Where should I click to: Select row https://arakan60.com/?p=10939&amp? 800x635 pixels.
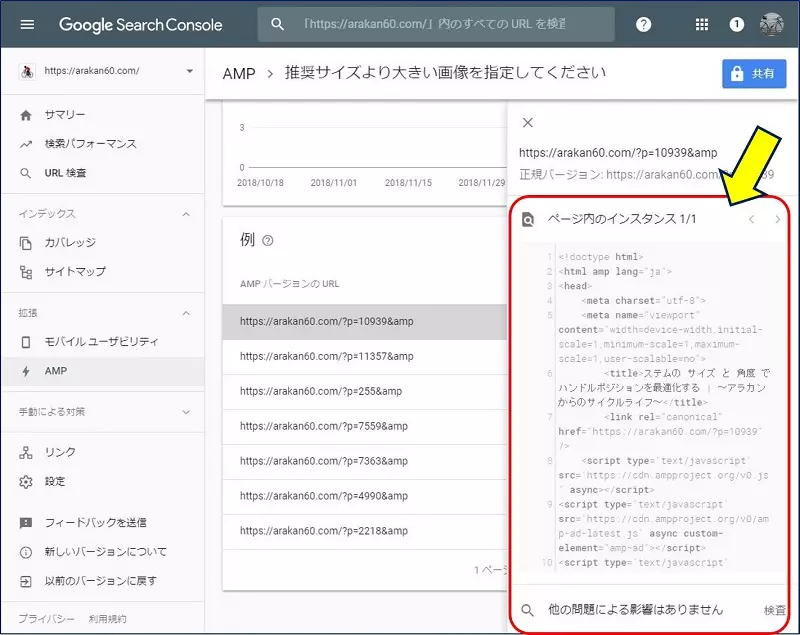[364, 321]
